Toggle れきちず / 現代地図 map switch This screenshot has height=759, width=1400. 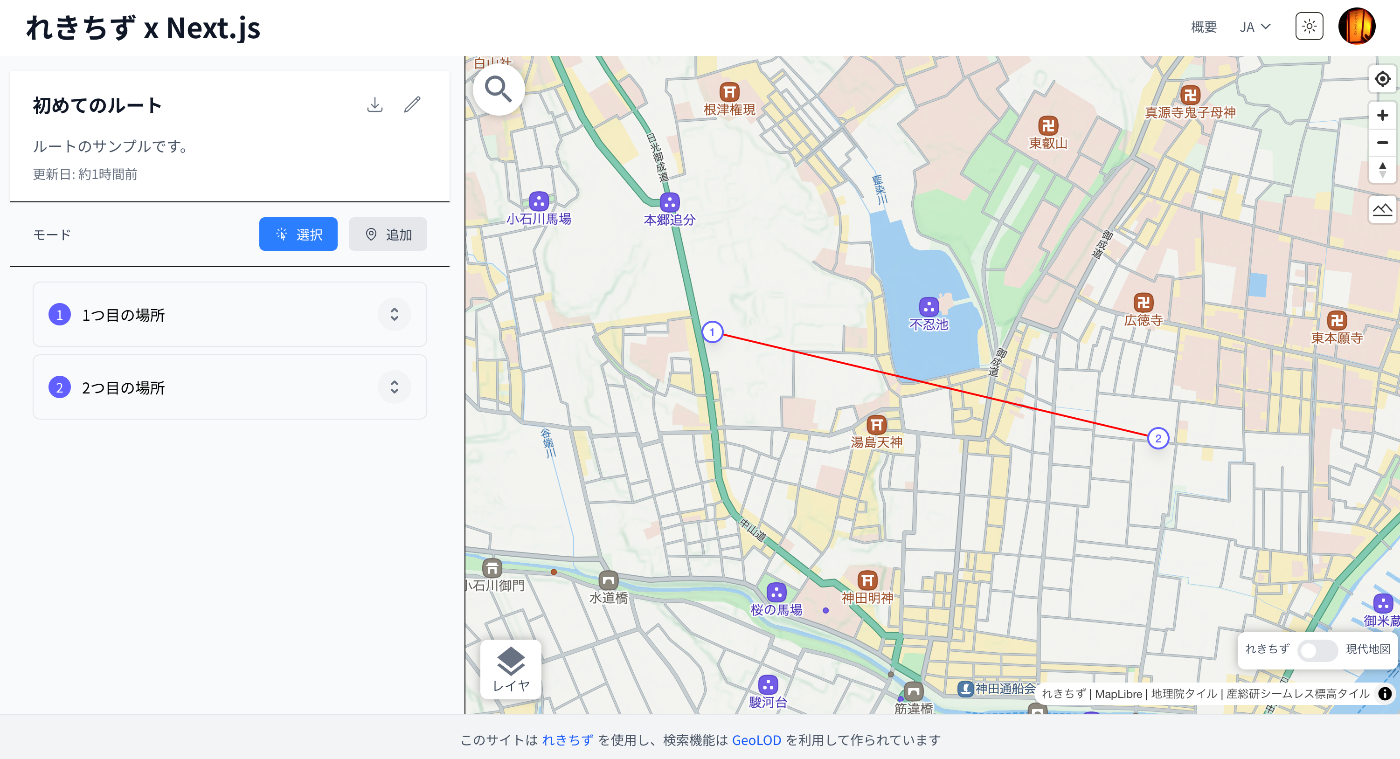click(1317, 650)
